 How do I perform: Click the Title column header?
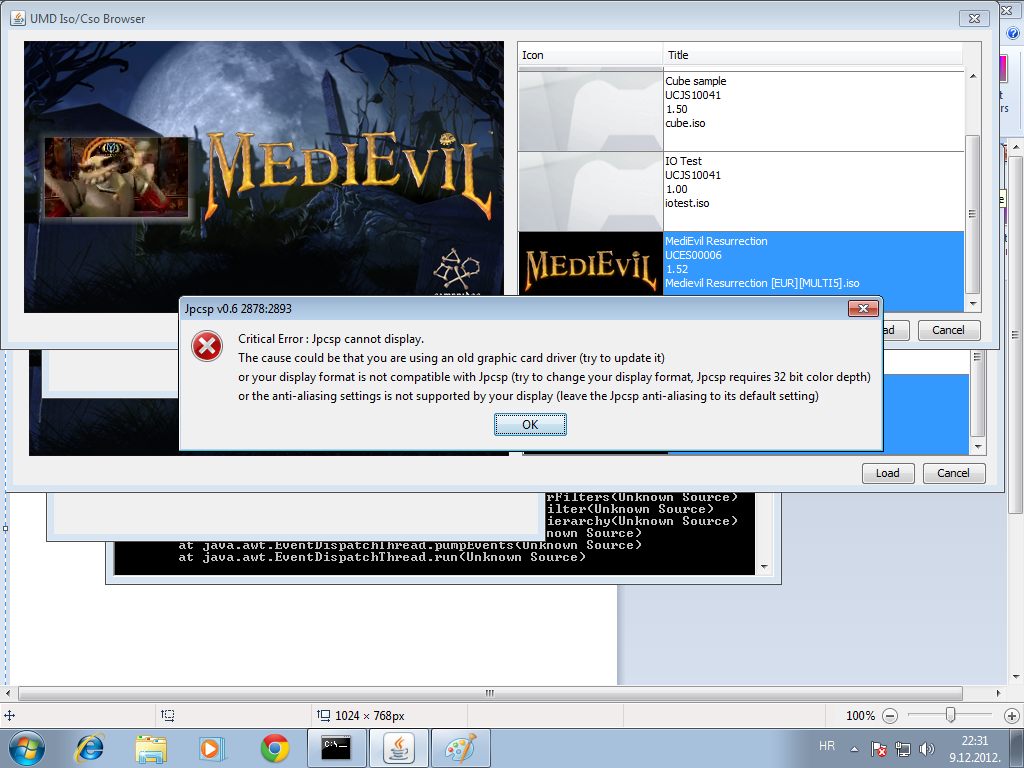[x=812, y=55]
